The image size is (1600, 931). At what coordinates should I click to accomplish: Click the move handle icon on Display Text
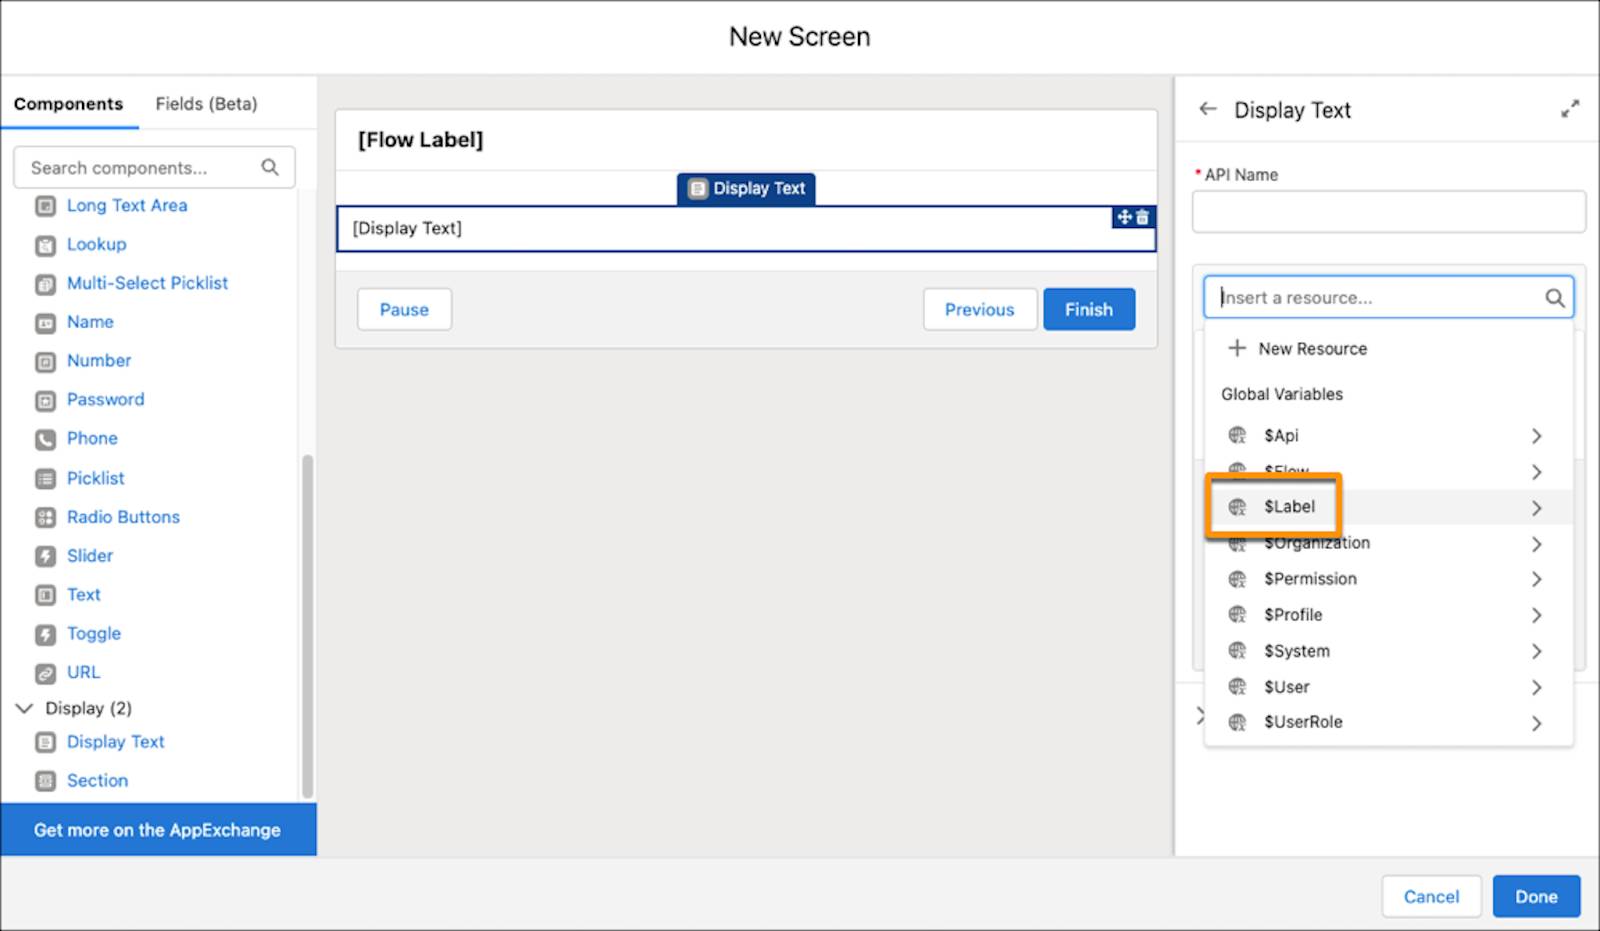1126,217
